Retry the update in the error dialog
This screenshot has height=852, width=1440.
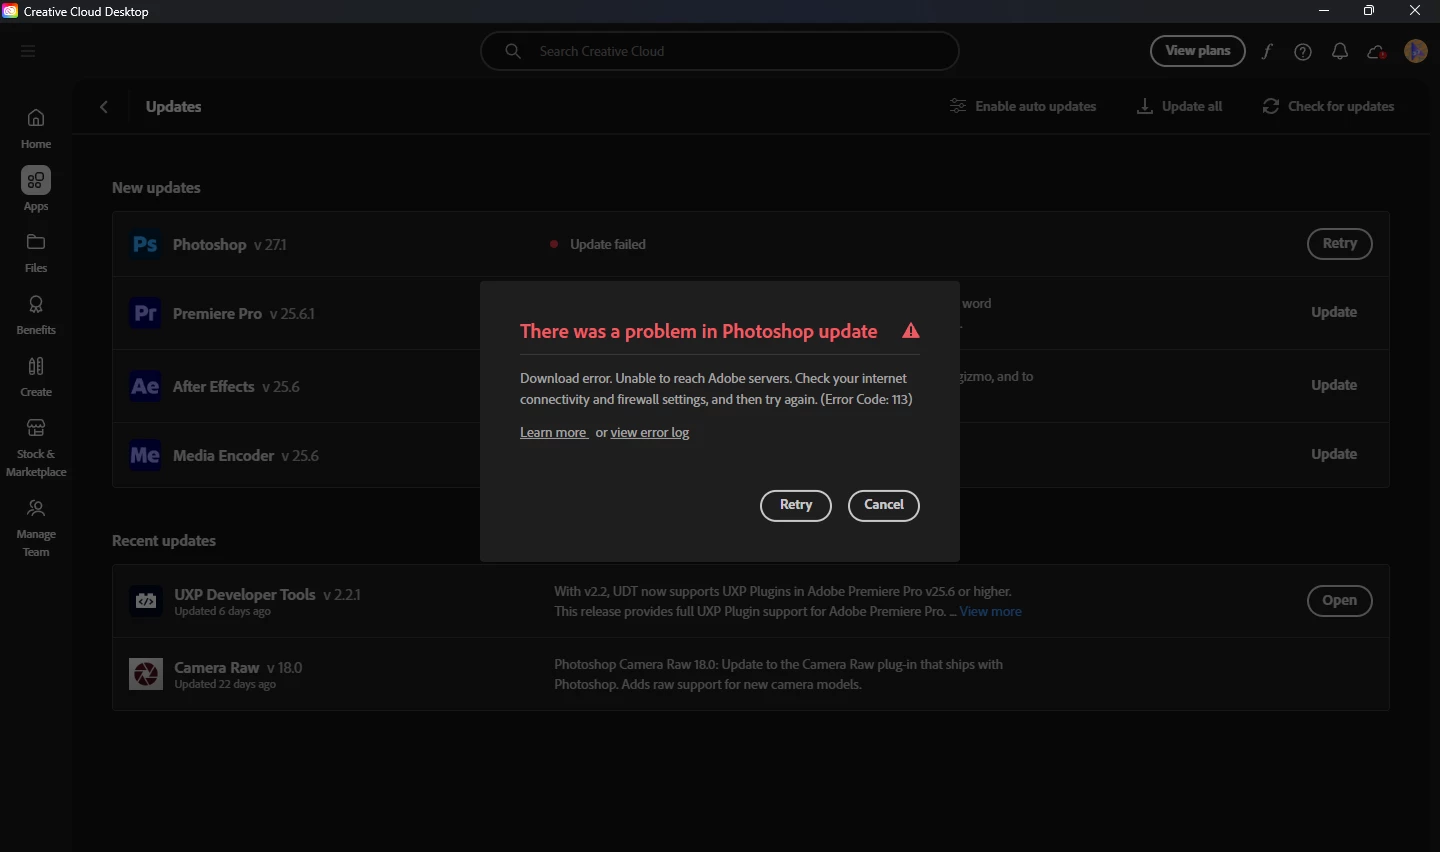click(796, 505)
